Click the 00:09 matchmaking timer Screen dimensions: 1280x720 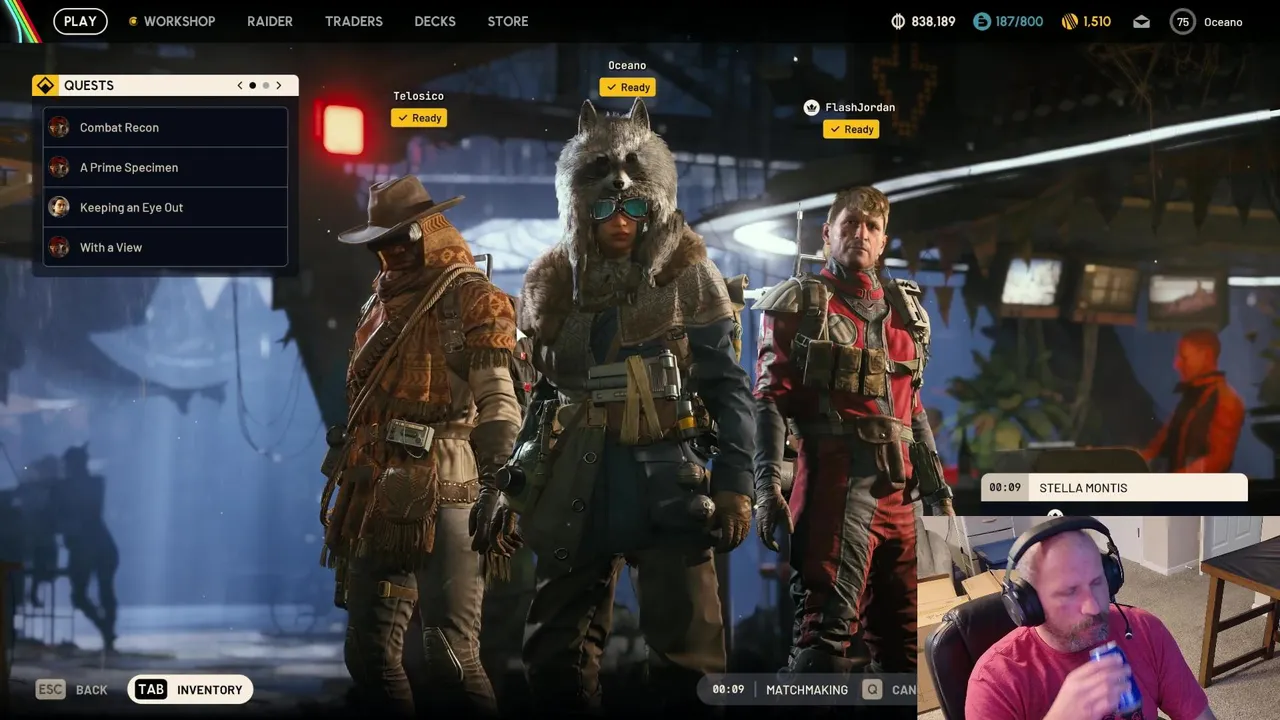point(728,690)
